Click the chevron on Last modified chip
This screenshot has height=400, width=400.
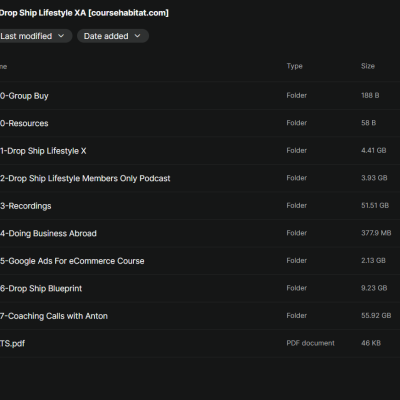point(61,36)
